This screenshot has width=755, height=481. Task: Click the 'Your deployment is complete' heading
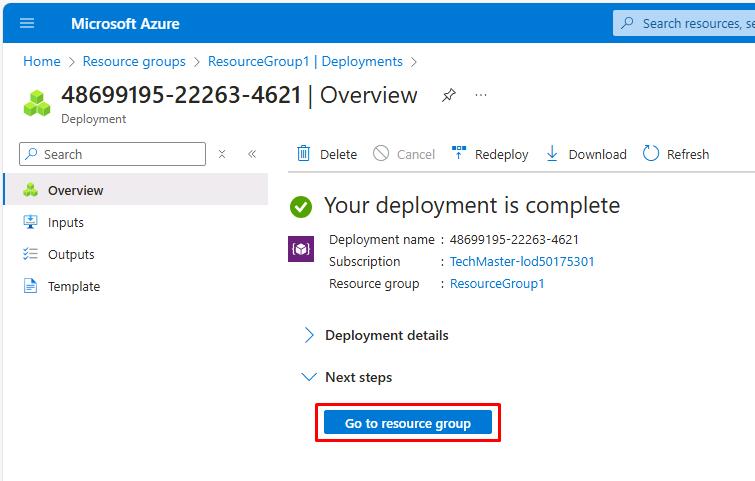click(x=472, y=206)
